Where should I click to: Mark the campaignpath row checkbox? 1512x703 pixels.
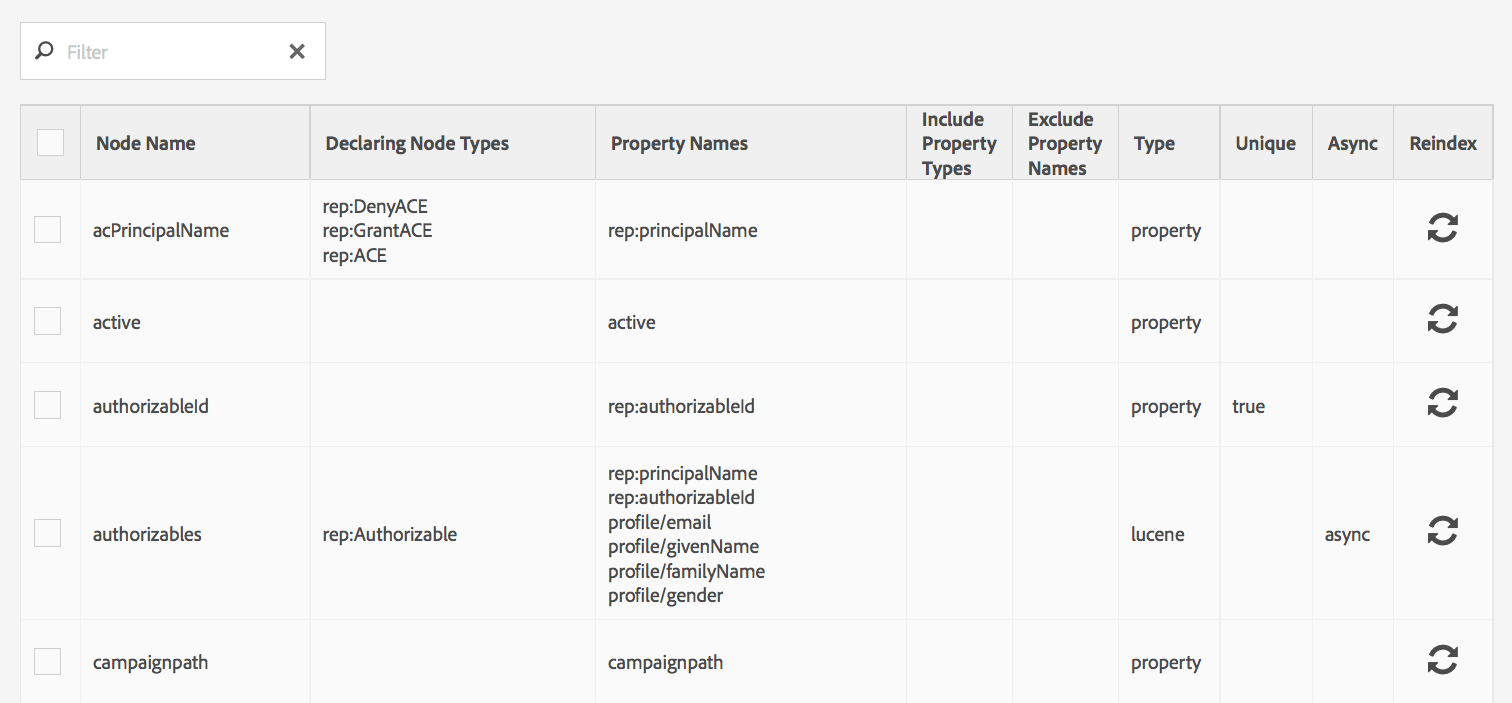point(48,662)
